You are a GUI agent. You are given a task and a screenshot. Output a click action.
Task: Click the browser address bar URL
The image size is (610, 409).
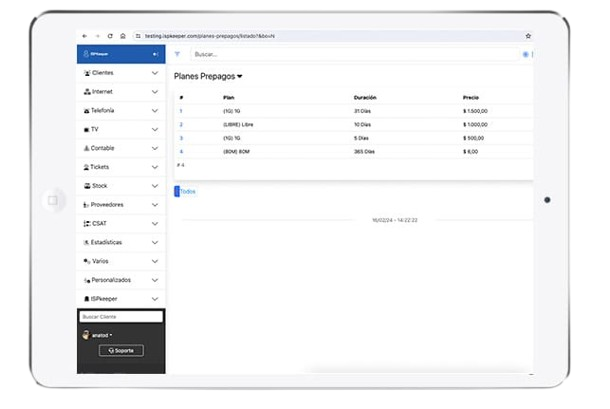[210, 36]
